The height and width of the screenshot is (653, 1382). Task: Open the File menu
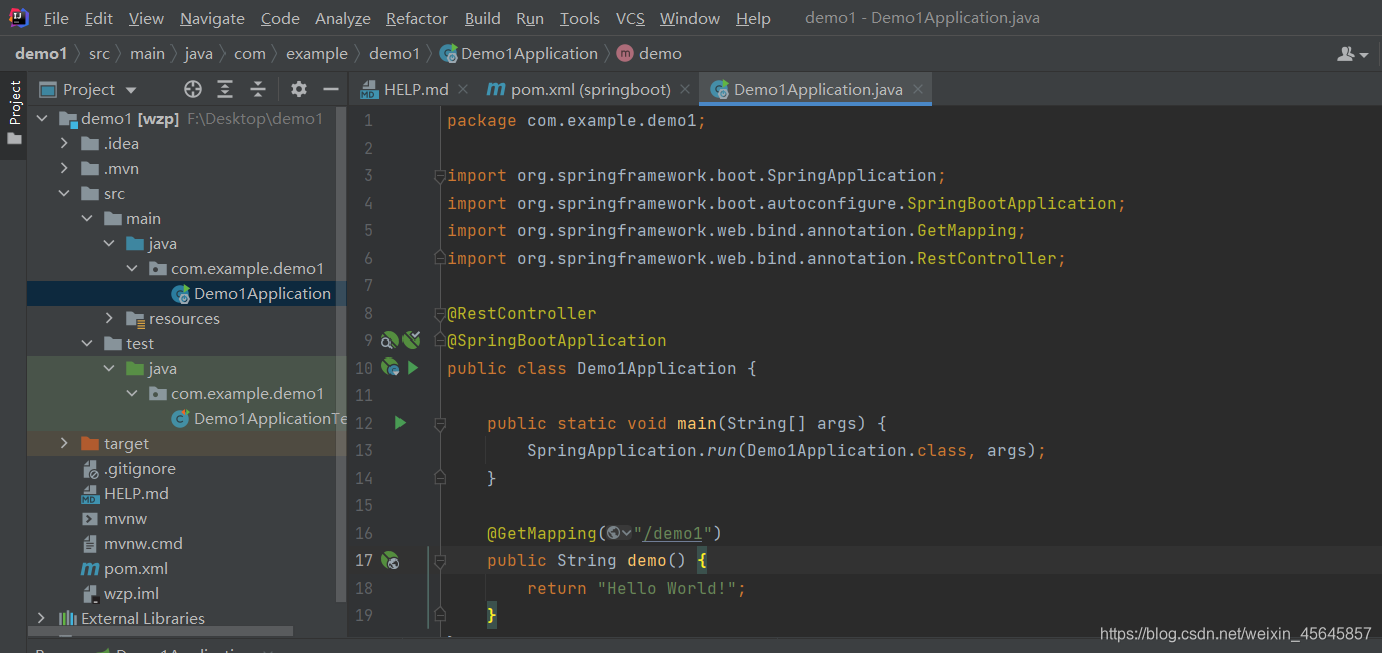click(56, 18)
